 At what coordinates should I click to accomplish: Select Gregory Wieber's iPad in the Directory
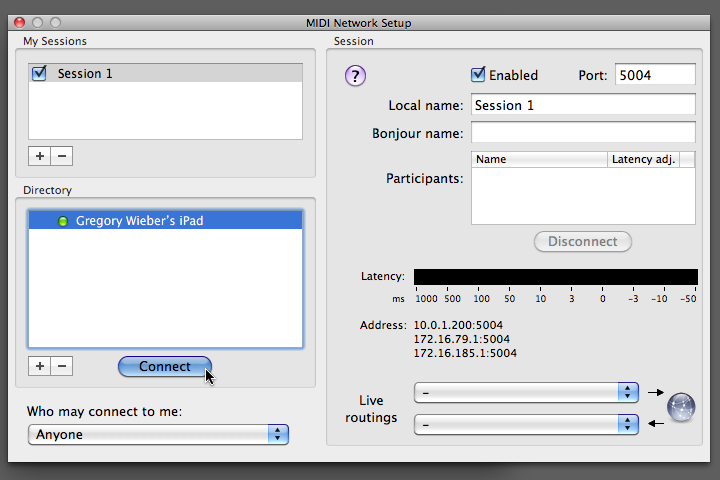coord(139,221)
